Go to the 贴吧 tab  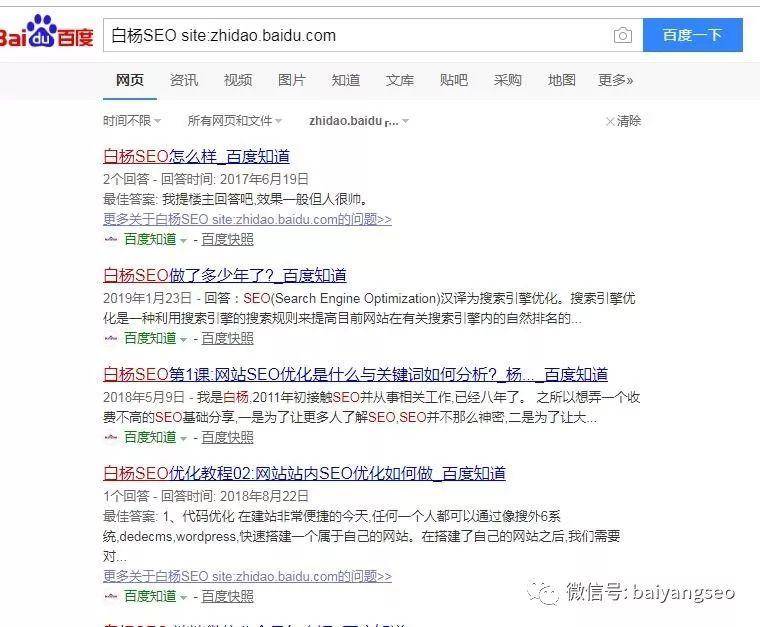point(454,80)
